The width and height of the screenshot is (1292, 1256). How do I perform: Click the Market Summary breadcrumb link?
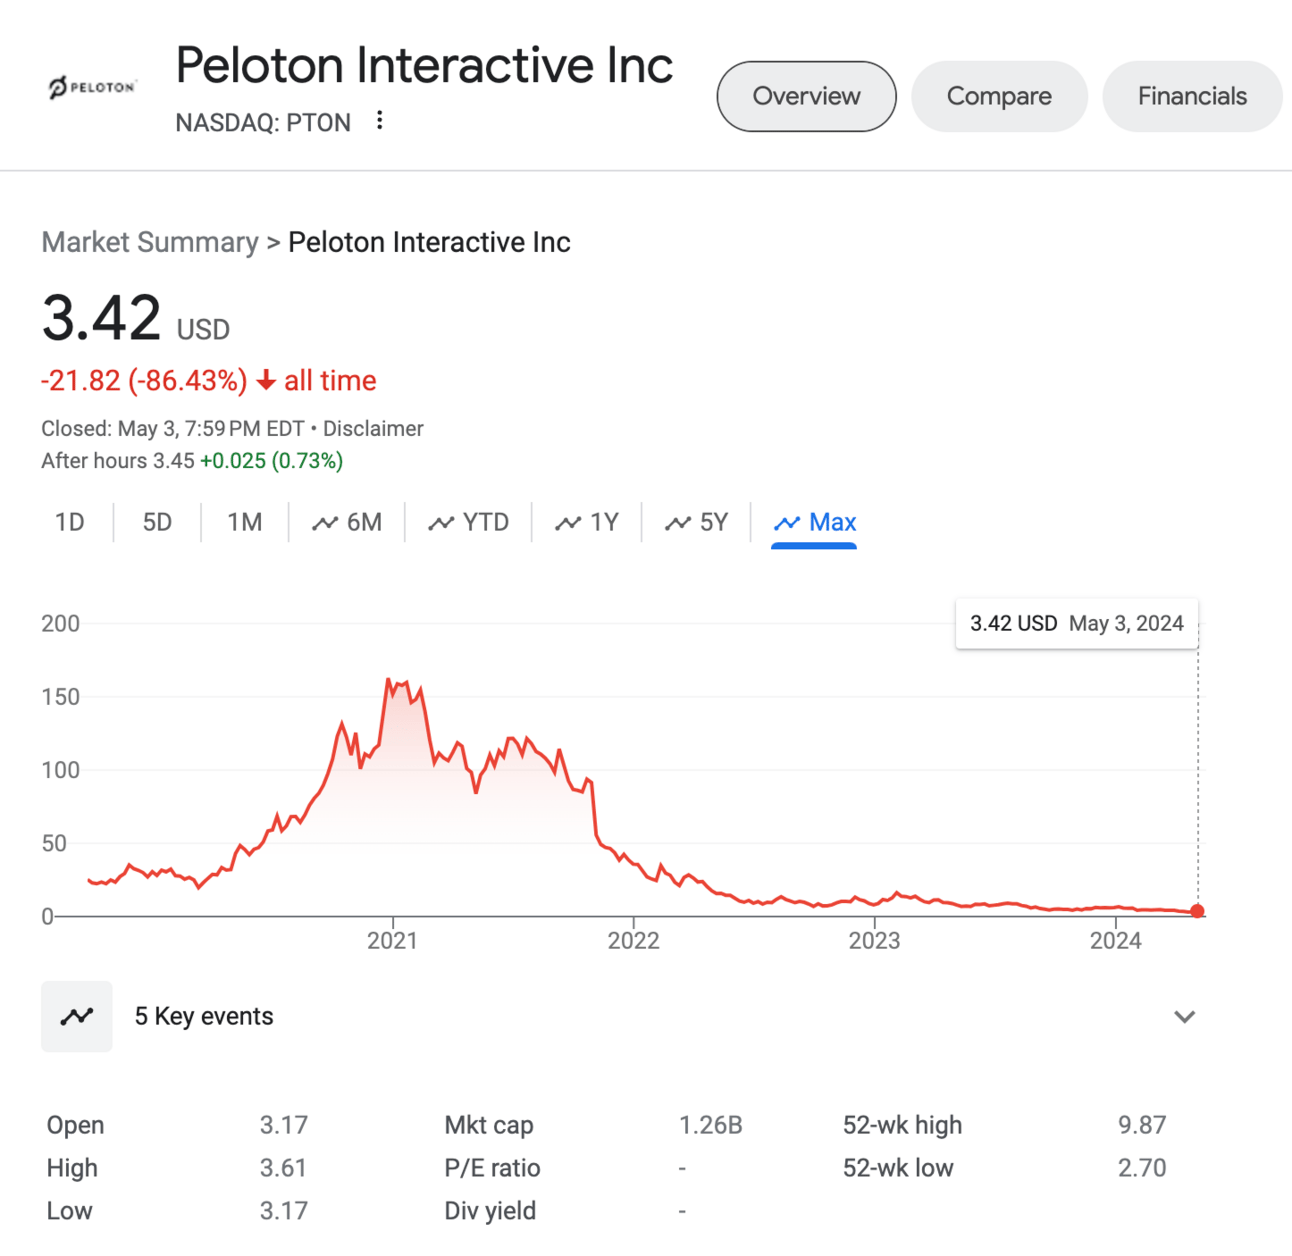coord(150,242)
